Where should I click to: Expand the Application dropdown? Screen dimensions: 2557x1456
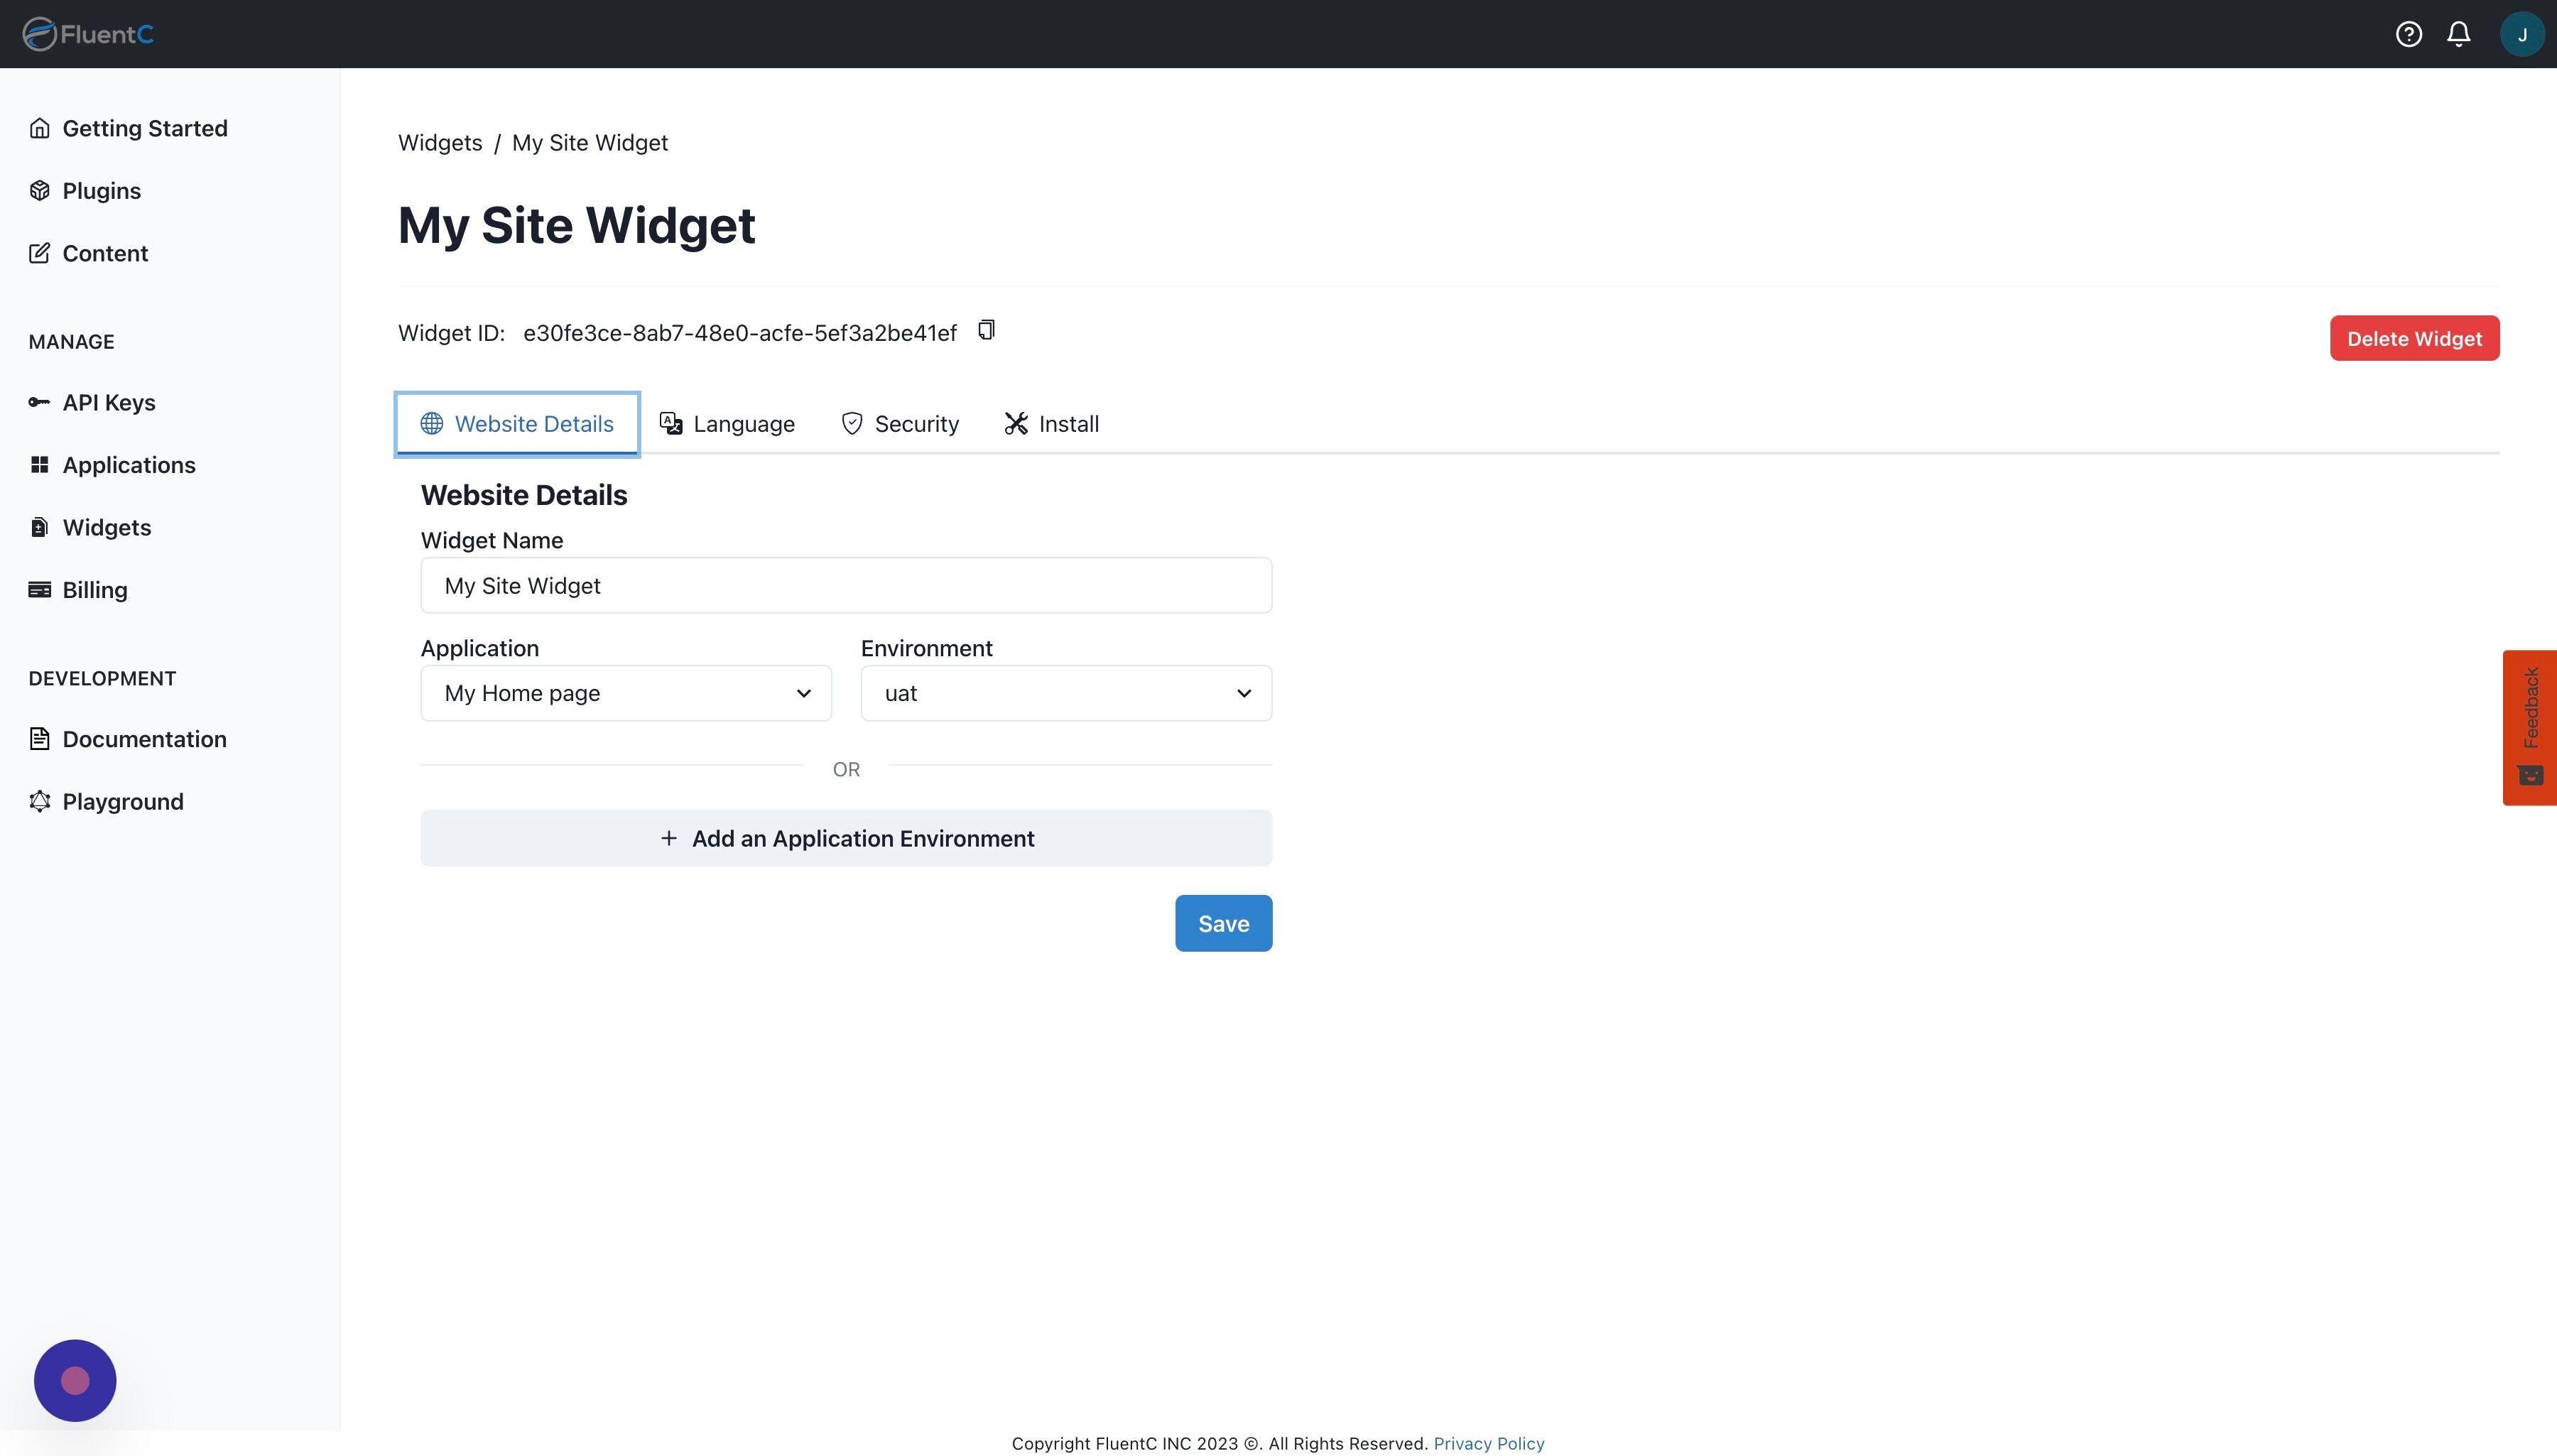(x=626, y=693)
